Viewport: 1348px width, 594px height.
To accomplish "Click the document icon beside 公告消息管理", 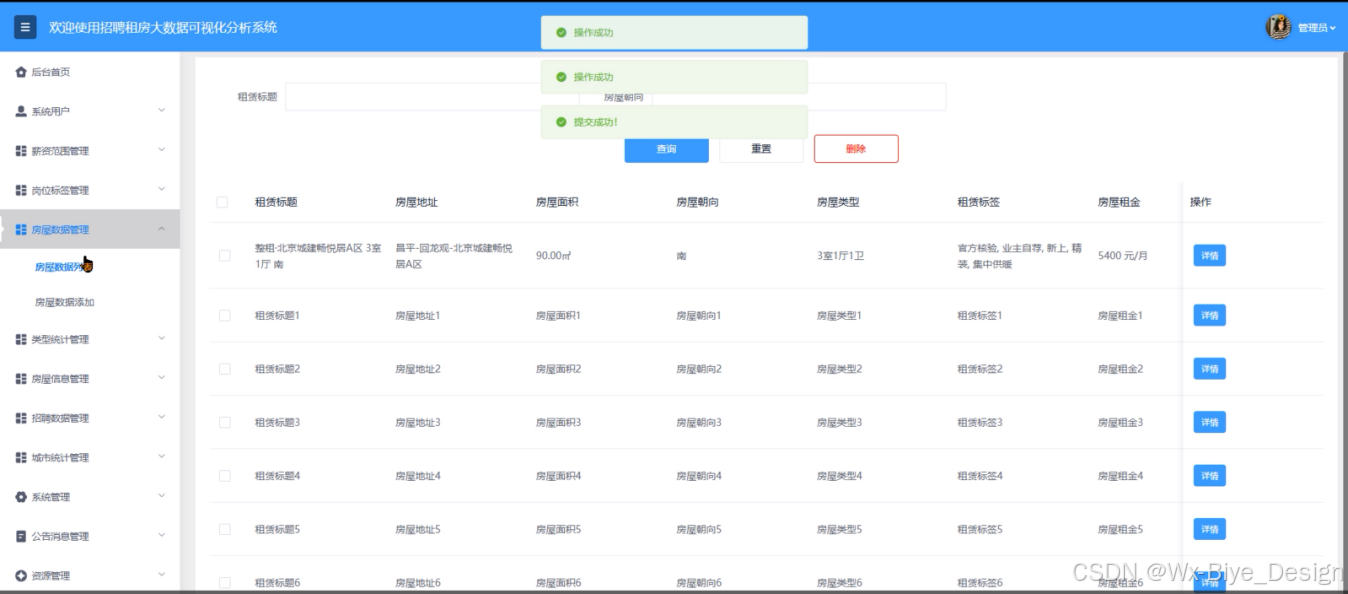I will pos(21,536).
